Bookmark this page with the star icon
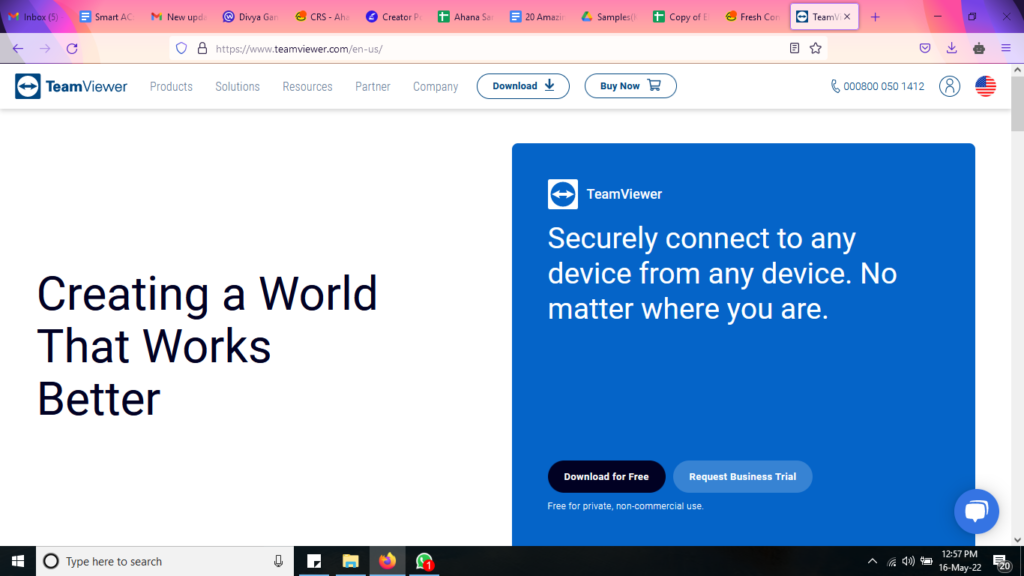Image resolution: width=1024 pixels, height=576 pixels. pos(816,48)
